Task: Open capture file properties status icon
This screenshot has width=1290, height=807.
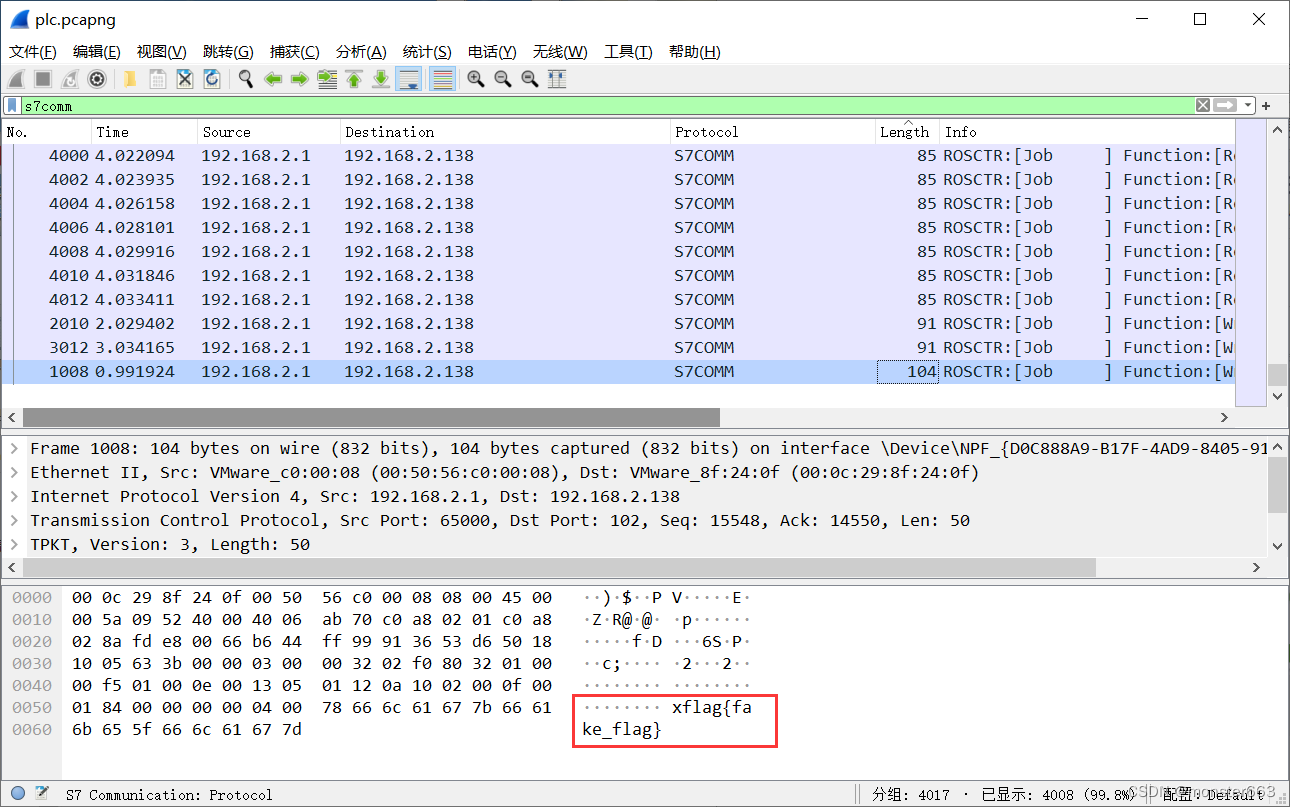Action: coord(42,794)
